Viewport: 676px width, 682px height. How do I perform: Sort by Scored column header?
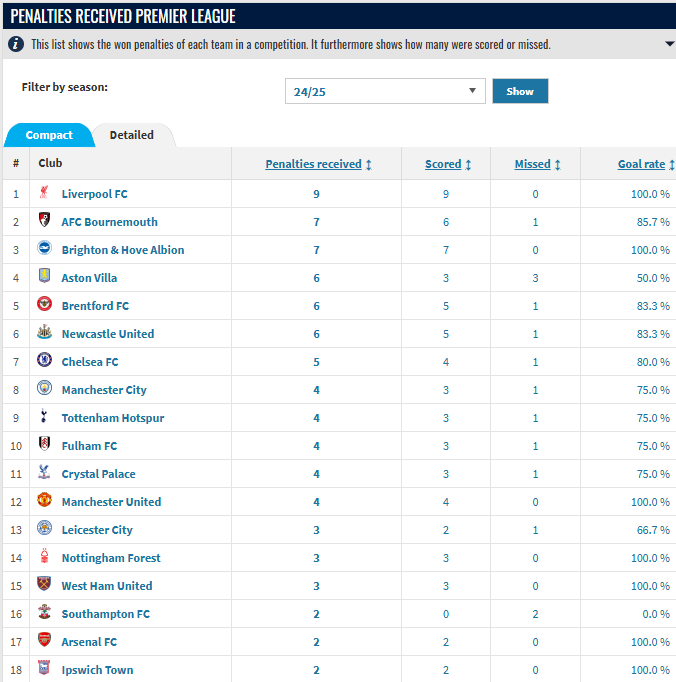tap(443, 164)
